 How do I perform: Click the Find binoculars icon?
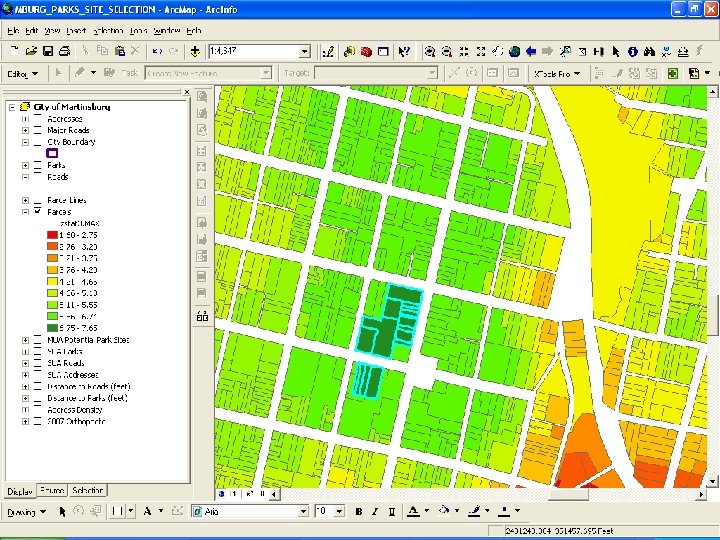pos(649,51)
